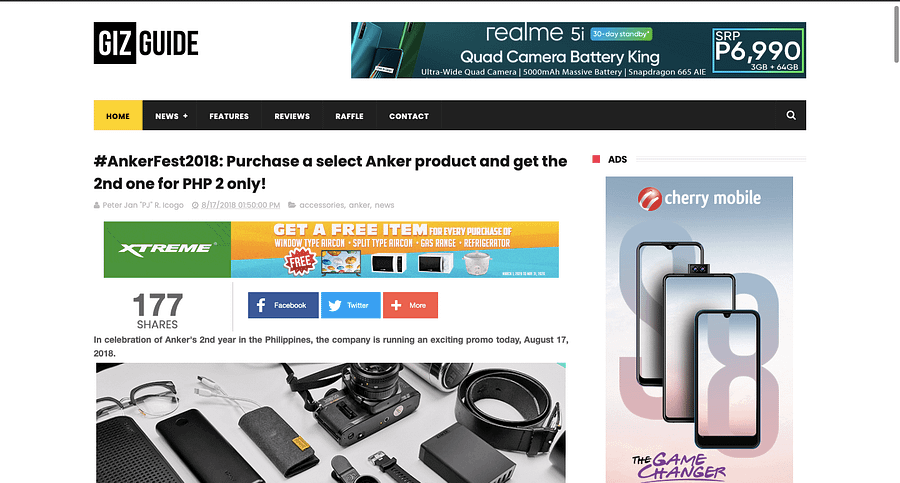The image size is (900, 483).
Task: Open the More share options button
Action: (410, 305)
